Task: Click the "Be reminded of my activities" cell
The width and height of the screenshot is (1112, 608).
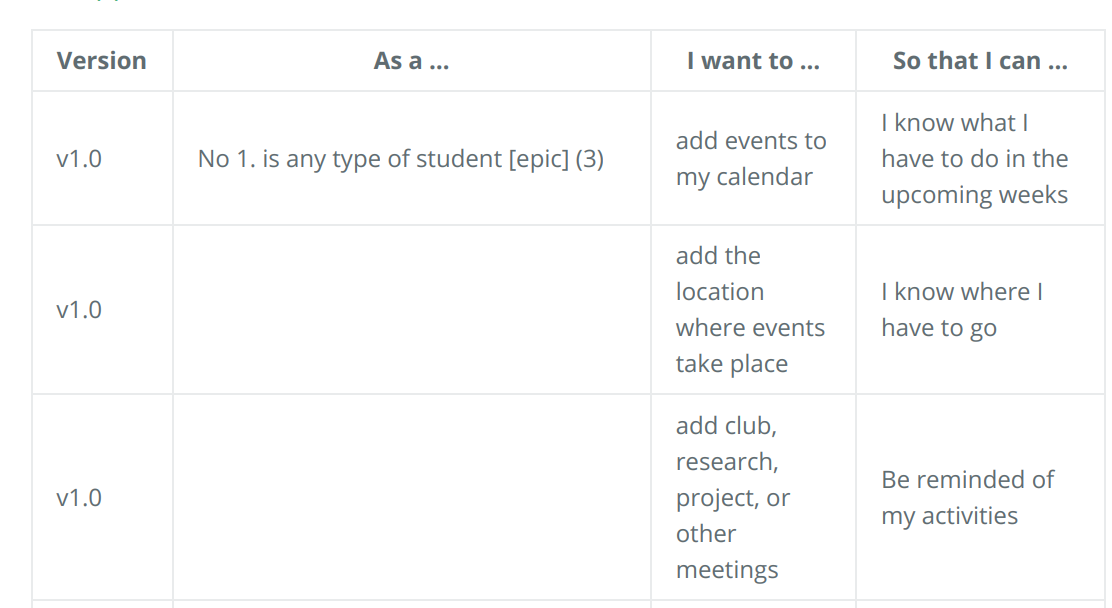Action: [967, 498]
